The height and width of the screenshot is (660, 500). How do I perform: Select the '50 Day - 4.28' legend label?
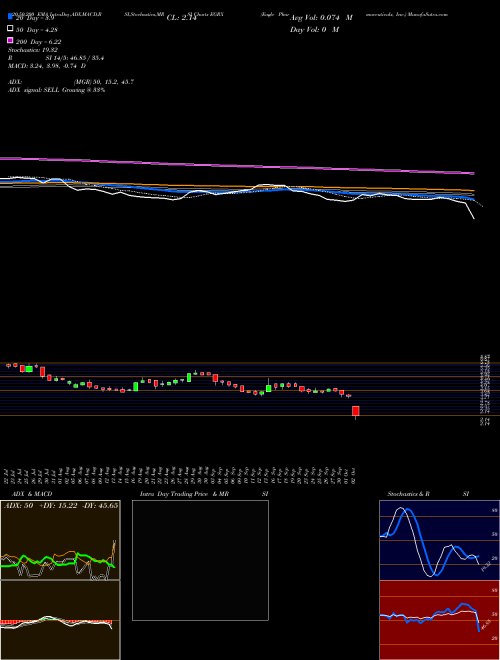coord(37,30)
